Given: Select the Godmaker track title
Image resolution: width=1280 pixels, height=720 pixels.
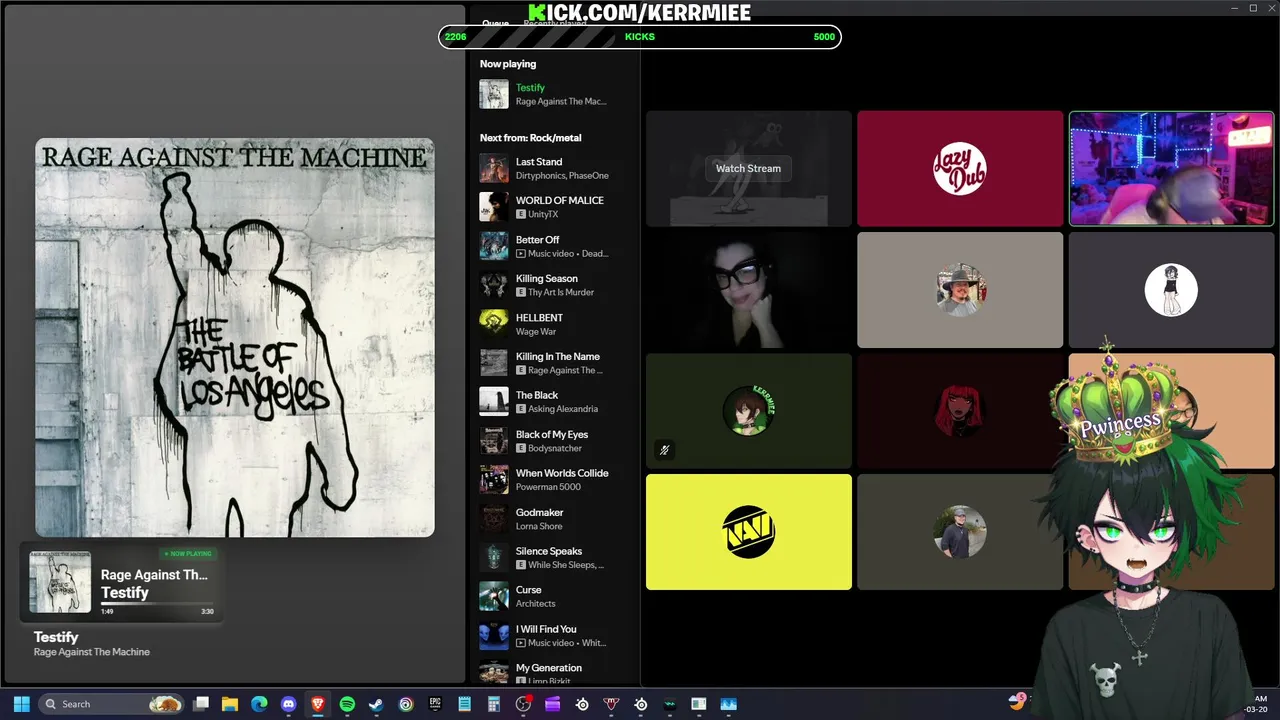Looking at the screenshot, I should click(540, 512).
